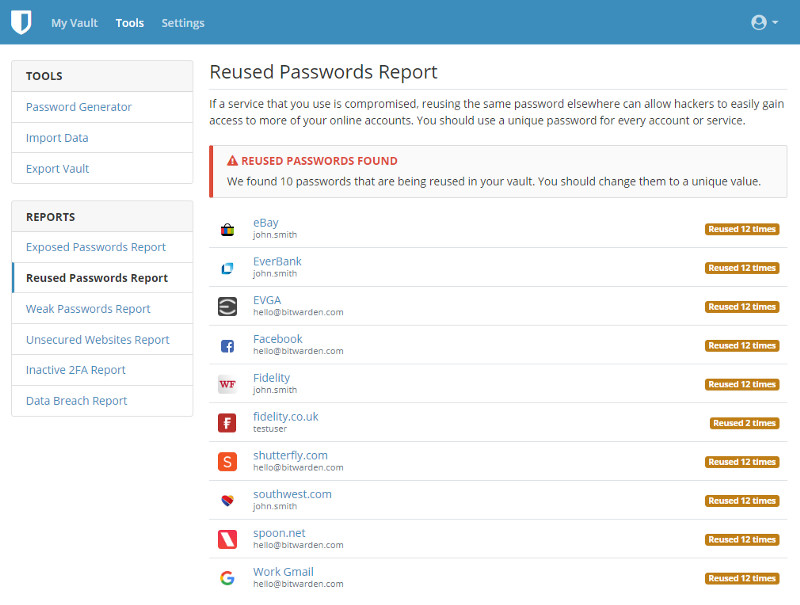
Task: Click the Bitwarden shield logo
Action: pos(21,22)
